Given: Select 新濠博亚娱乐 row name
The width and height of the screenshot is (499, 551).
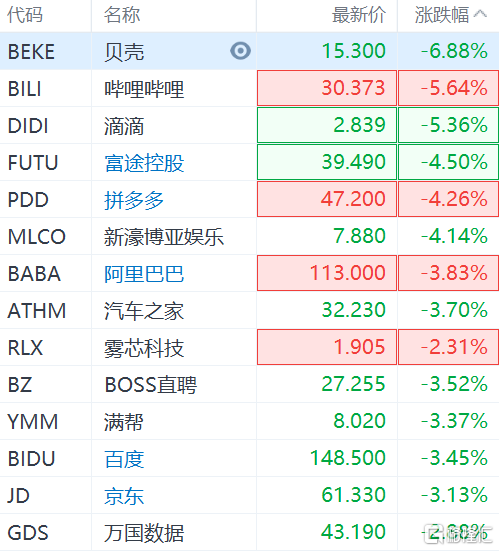Looking at the screenshot, I should 164,237.
